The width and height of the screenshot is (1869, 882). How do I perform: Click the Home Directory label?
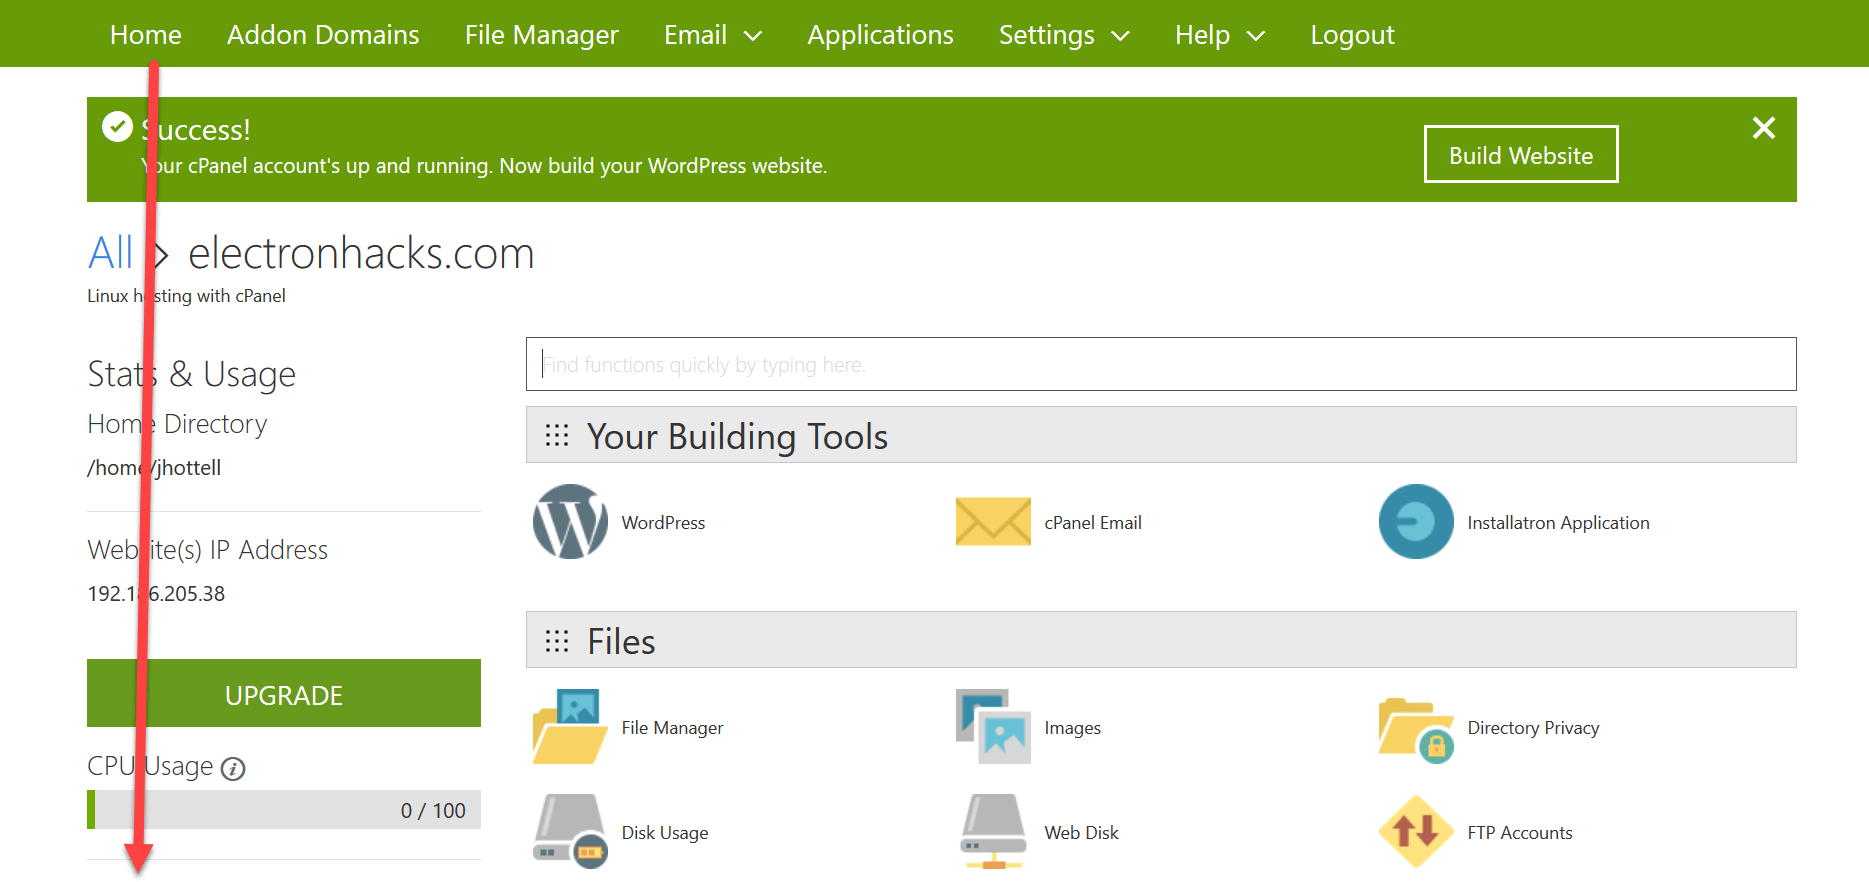[x=177, y=424]
